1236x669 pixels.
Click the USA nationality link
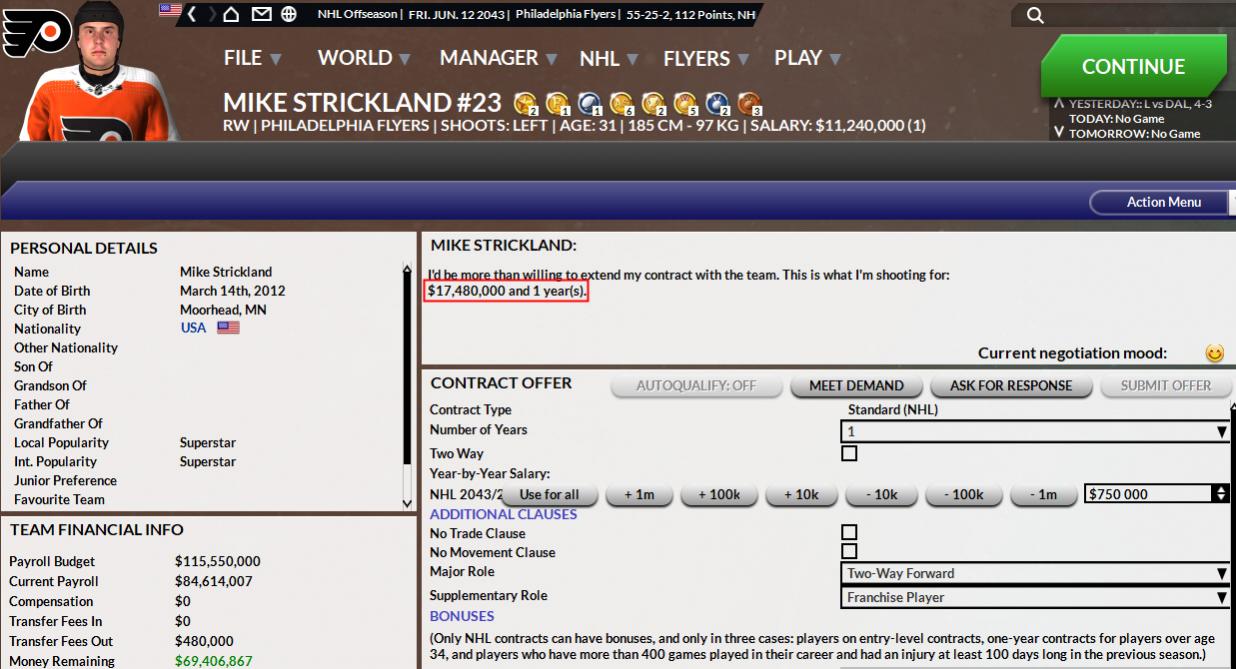click(x=193, y=328)
